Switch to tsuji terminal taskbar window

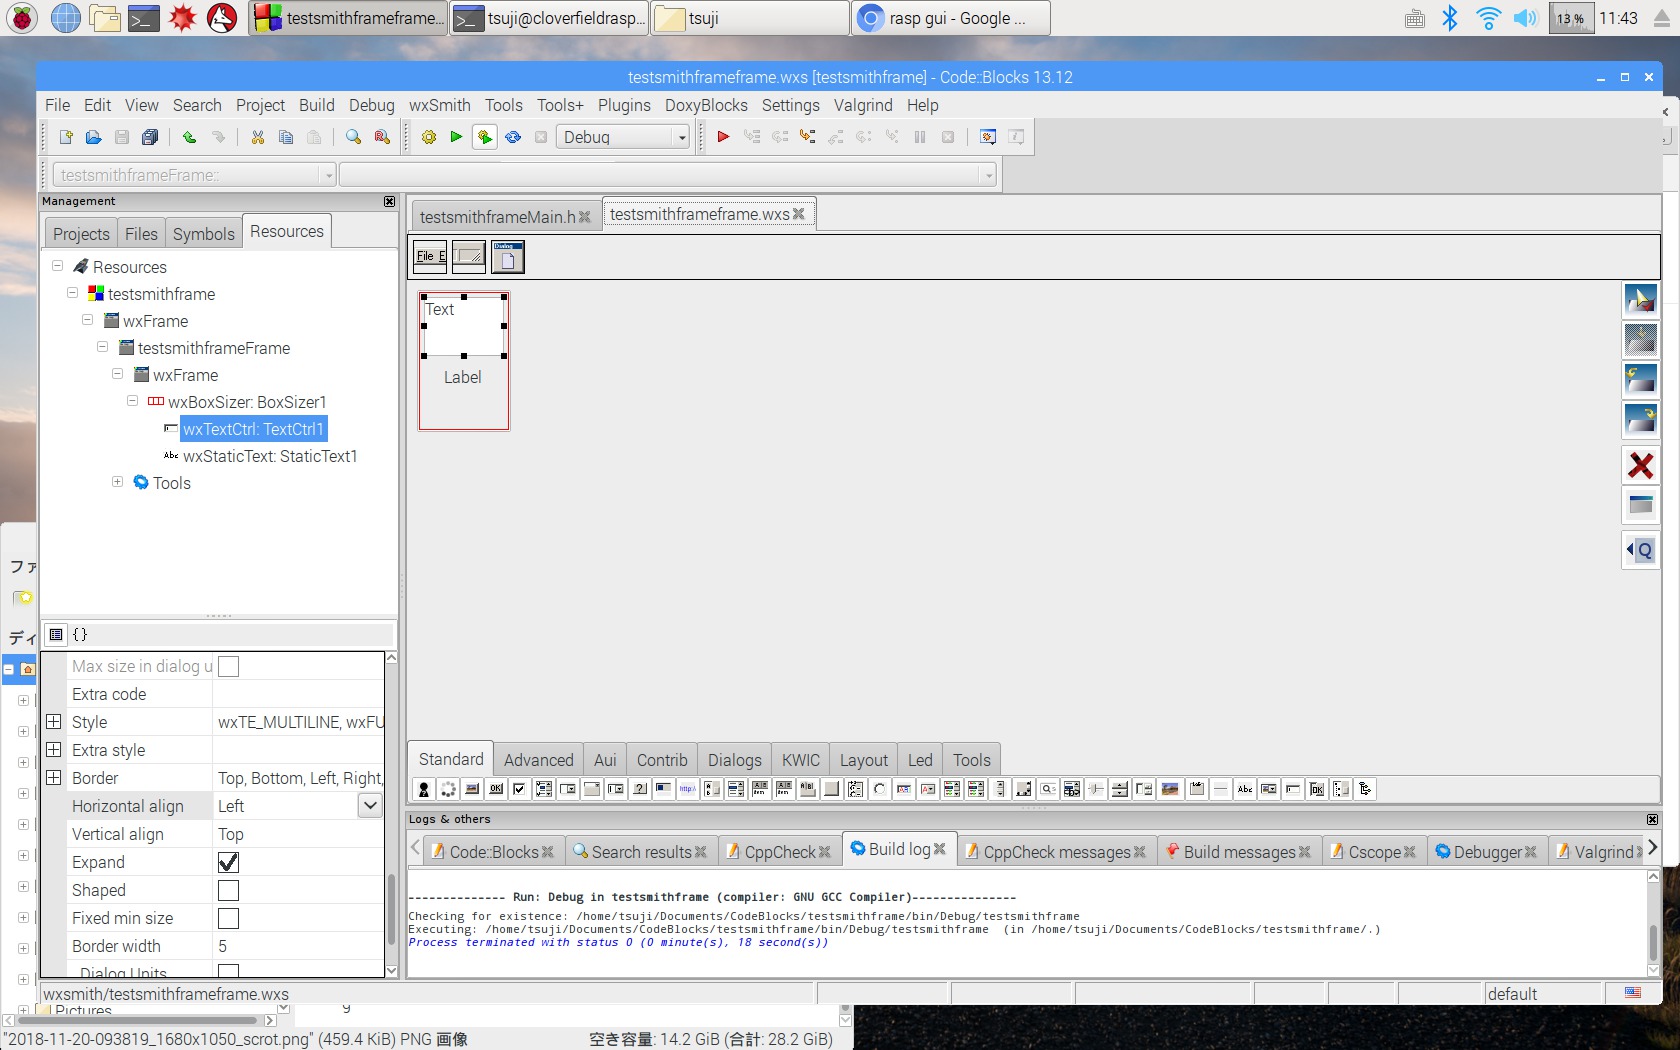click(x=548, y=18)
